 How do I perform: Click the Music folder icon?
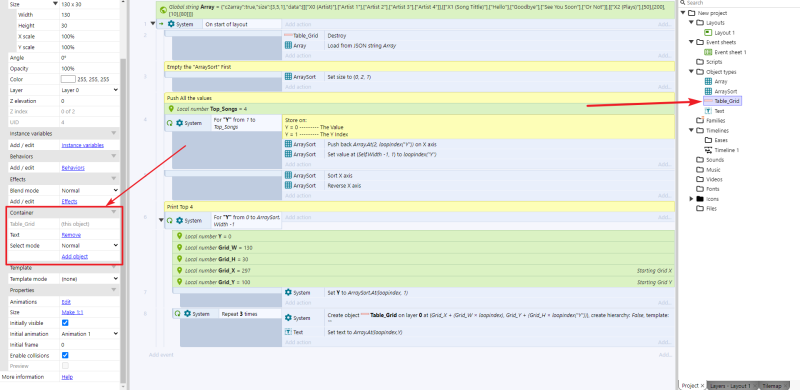coord(700,169)
